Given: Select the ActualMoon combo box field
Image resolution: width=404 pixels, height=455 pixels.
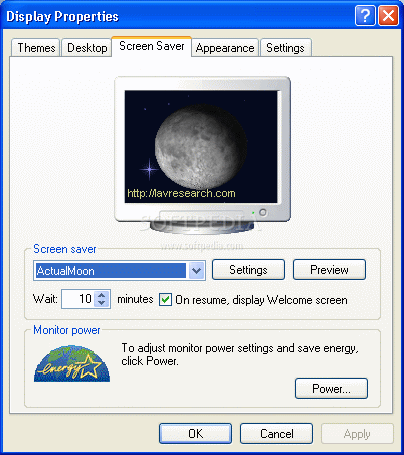Looking at the screenshot, I should pyautogui.click(x=119, y=270).
